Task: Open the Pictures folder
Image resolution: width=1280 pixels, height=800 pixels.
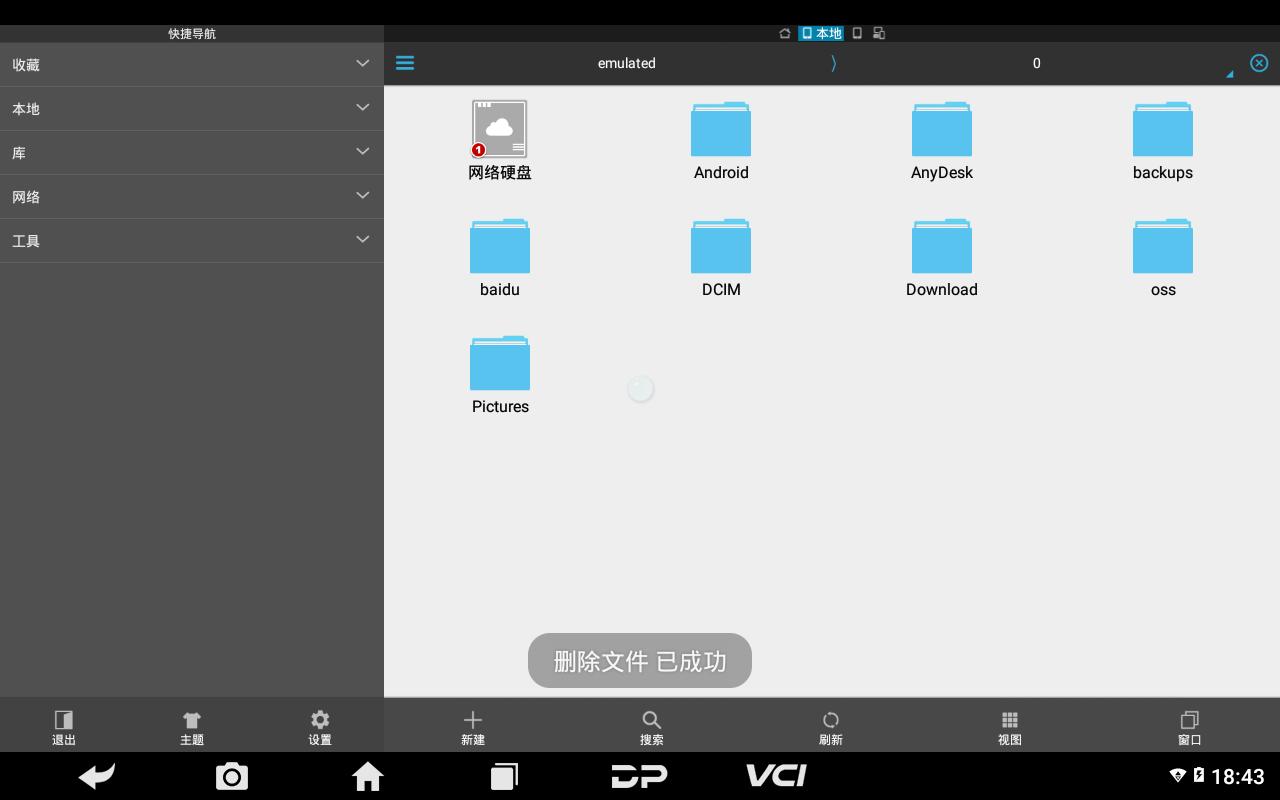Action: point(500,363)
